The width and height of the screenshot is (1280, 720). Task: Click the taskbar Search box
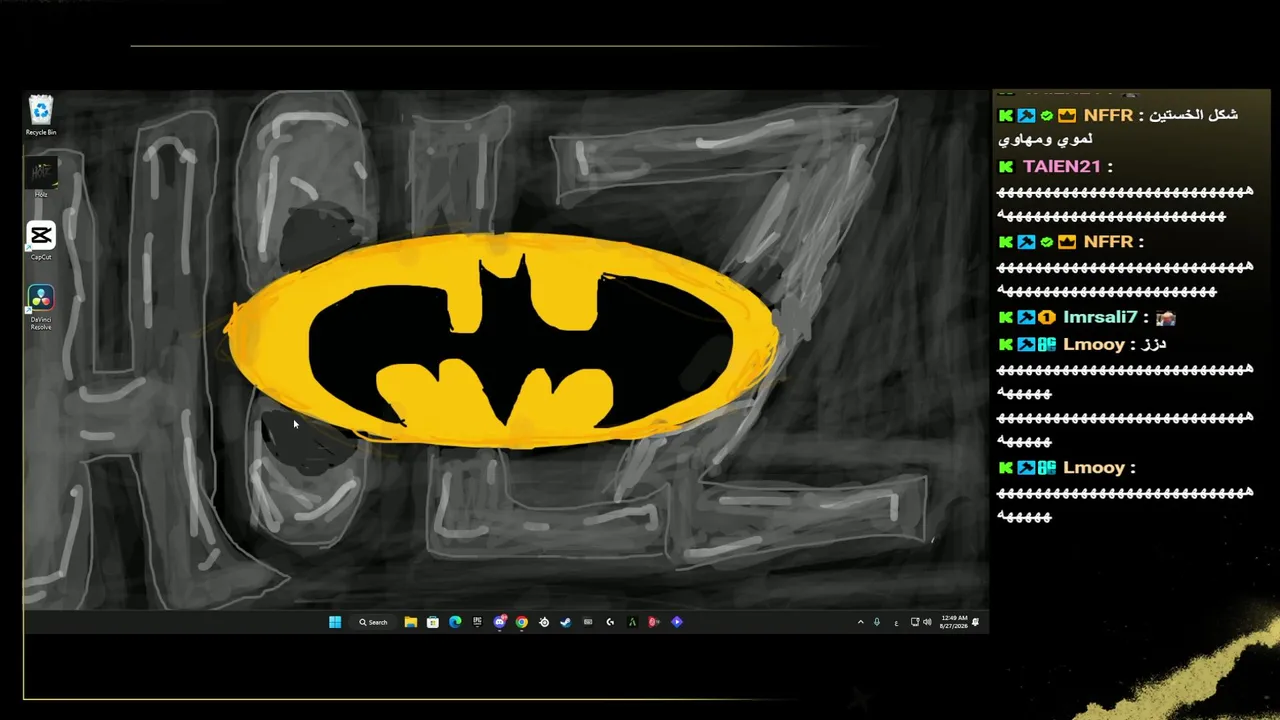point(373,622)
